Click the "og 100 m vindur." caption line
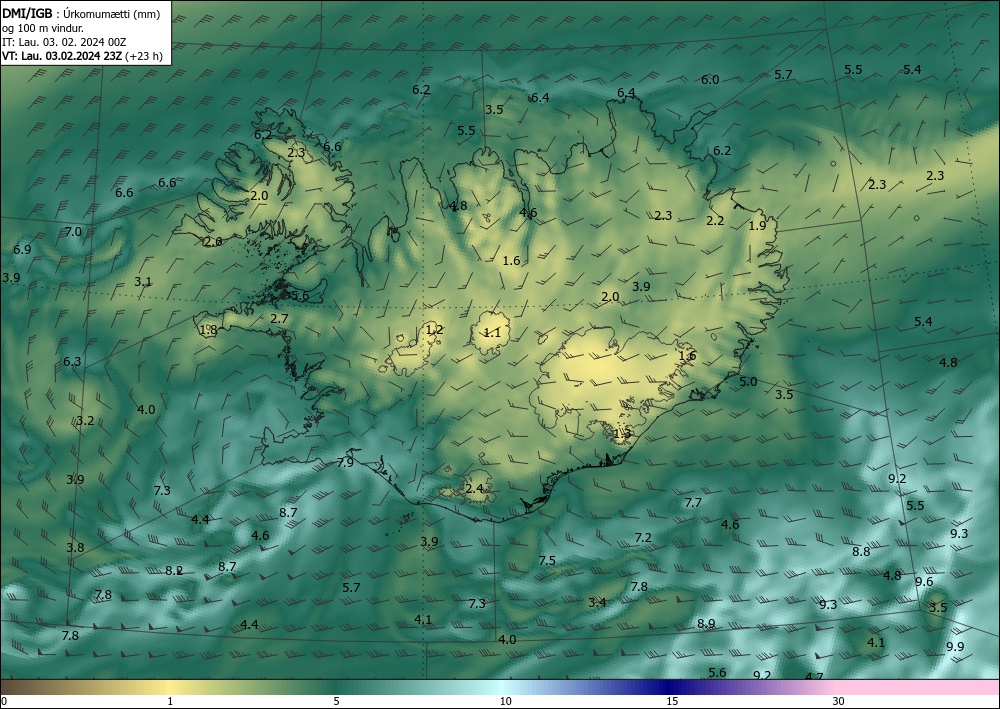1000x709 pixels. (43, 28)
